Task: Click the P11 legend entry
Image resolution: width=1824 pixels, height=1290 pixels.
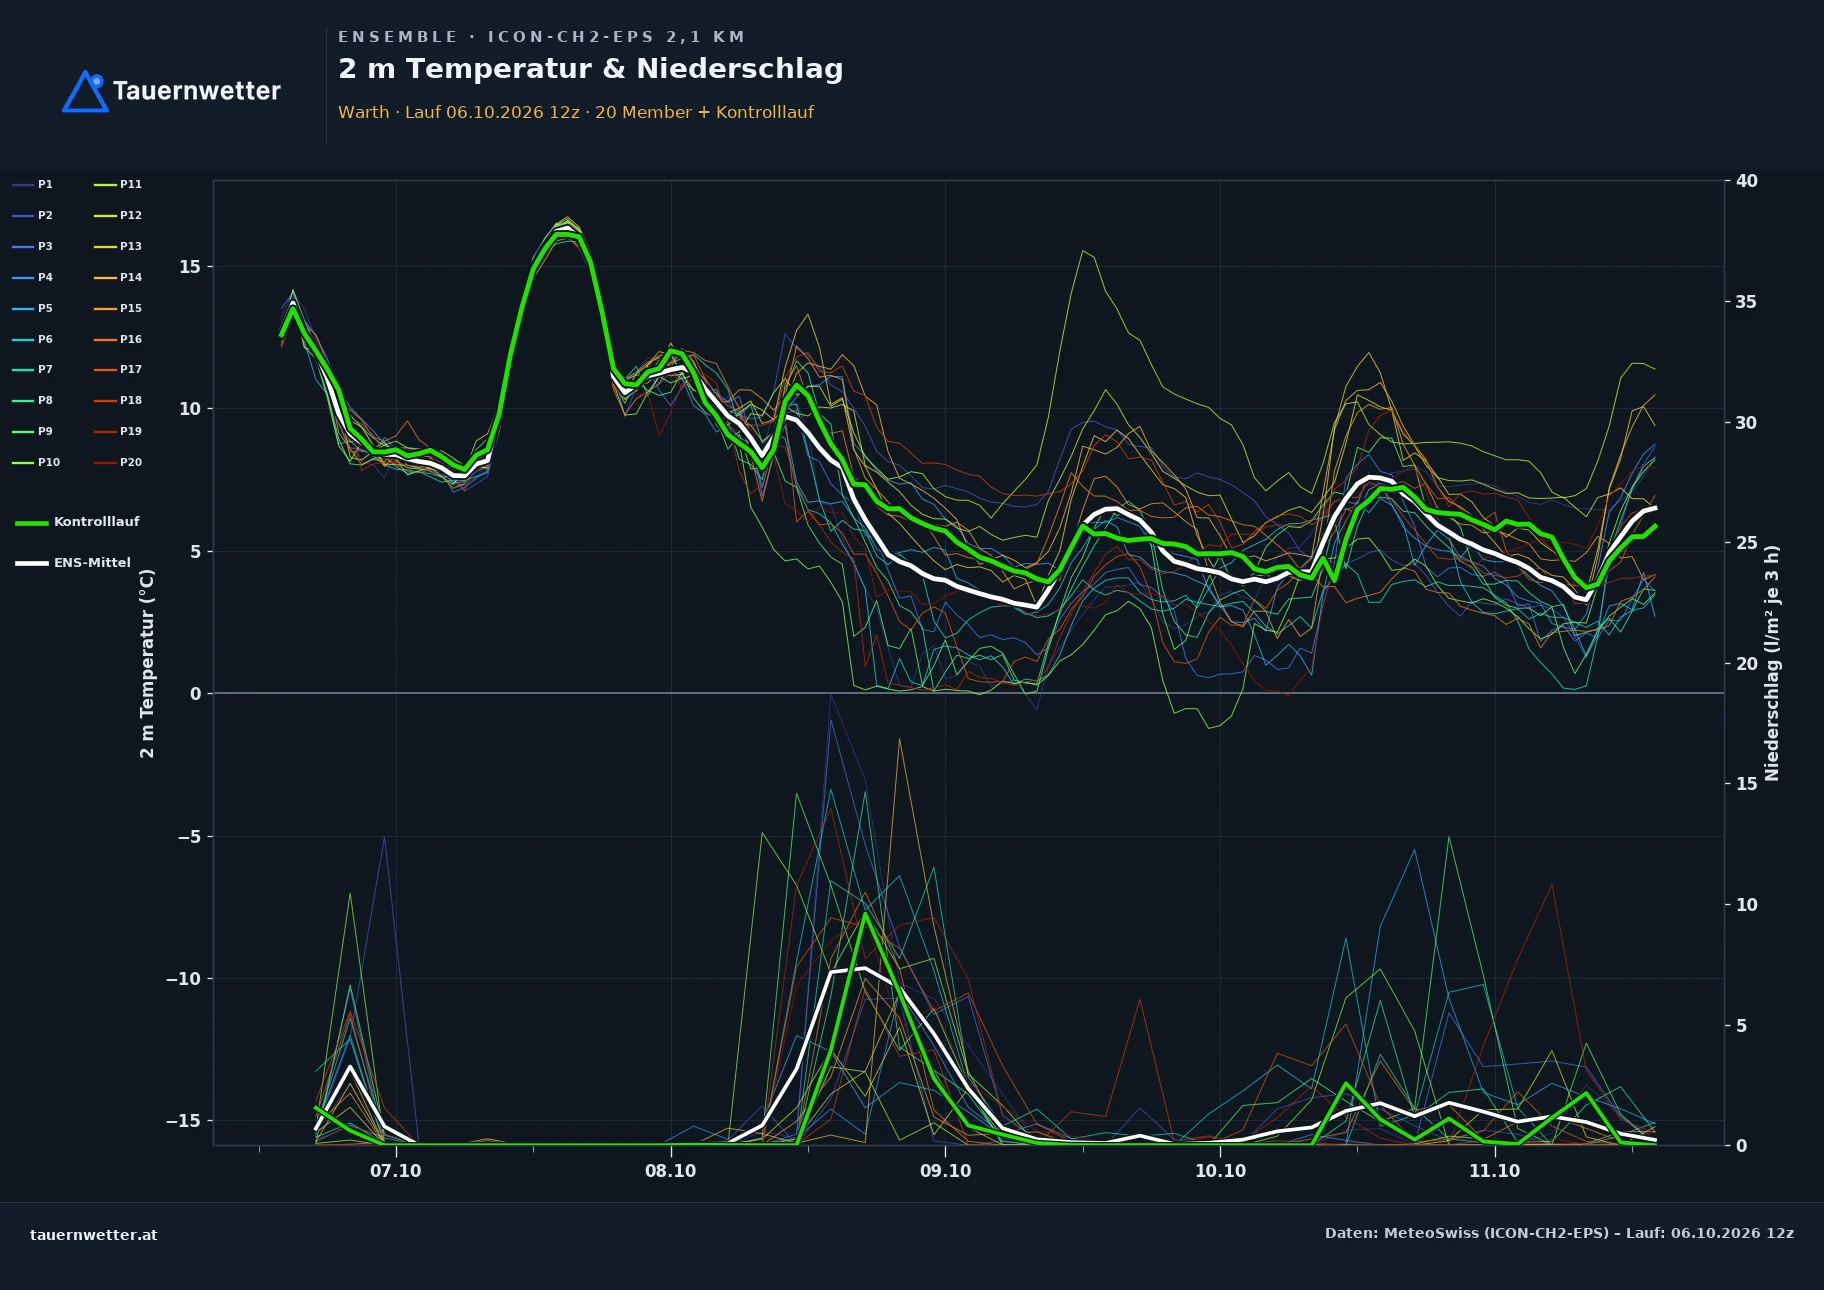Action: coord(118,184)
